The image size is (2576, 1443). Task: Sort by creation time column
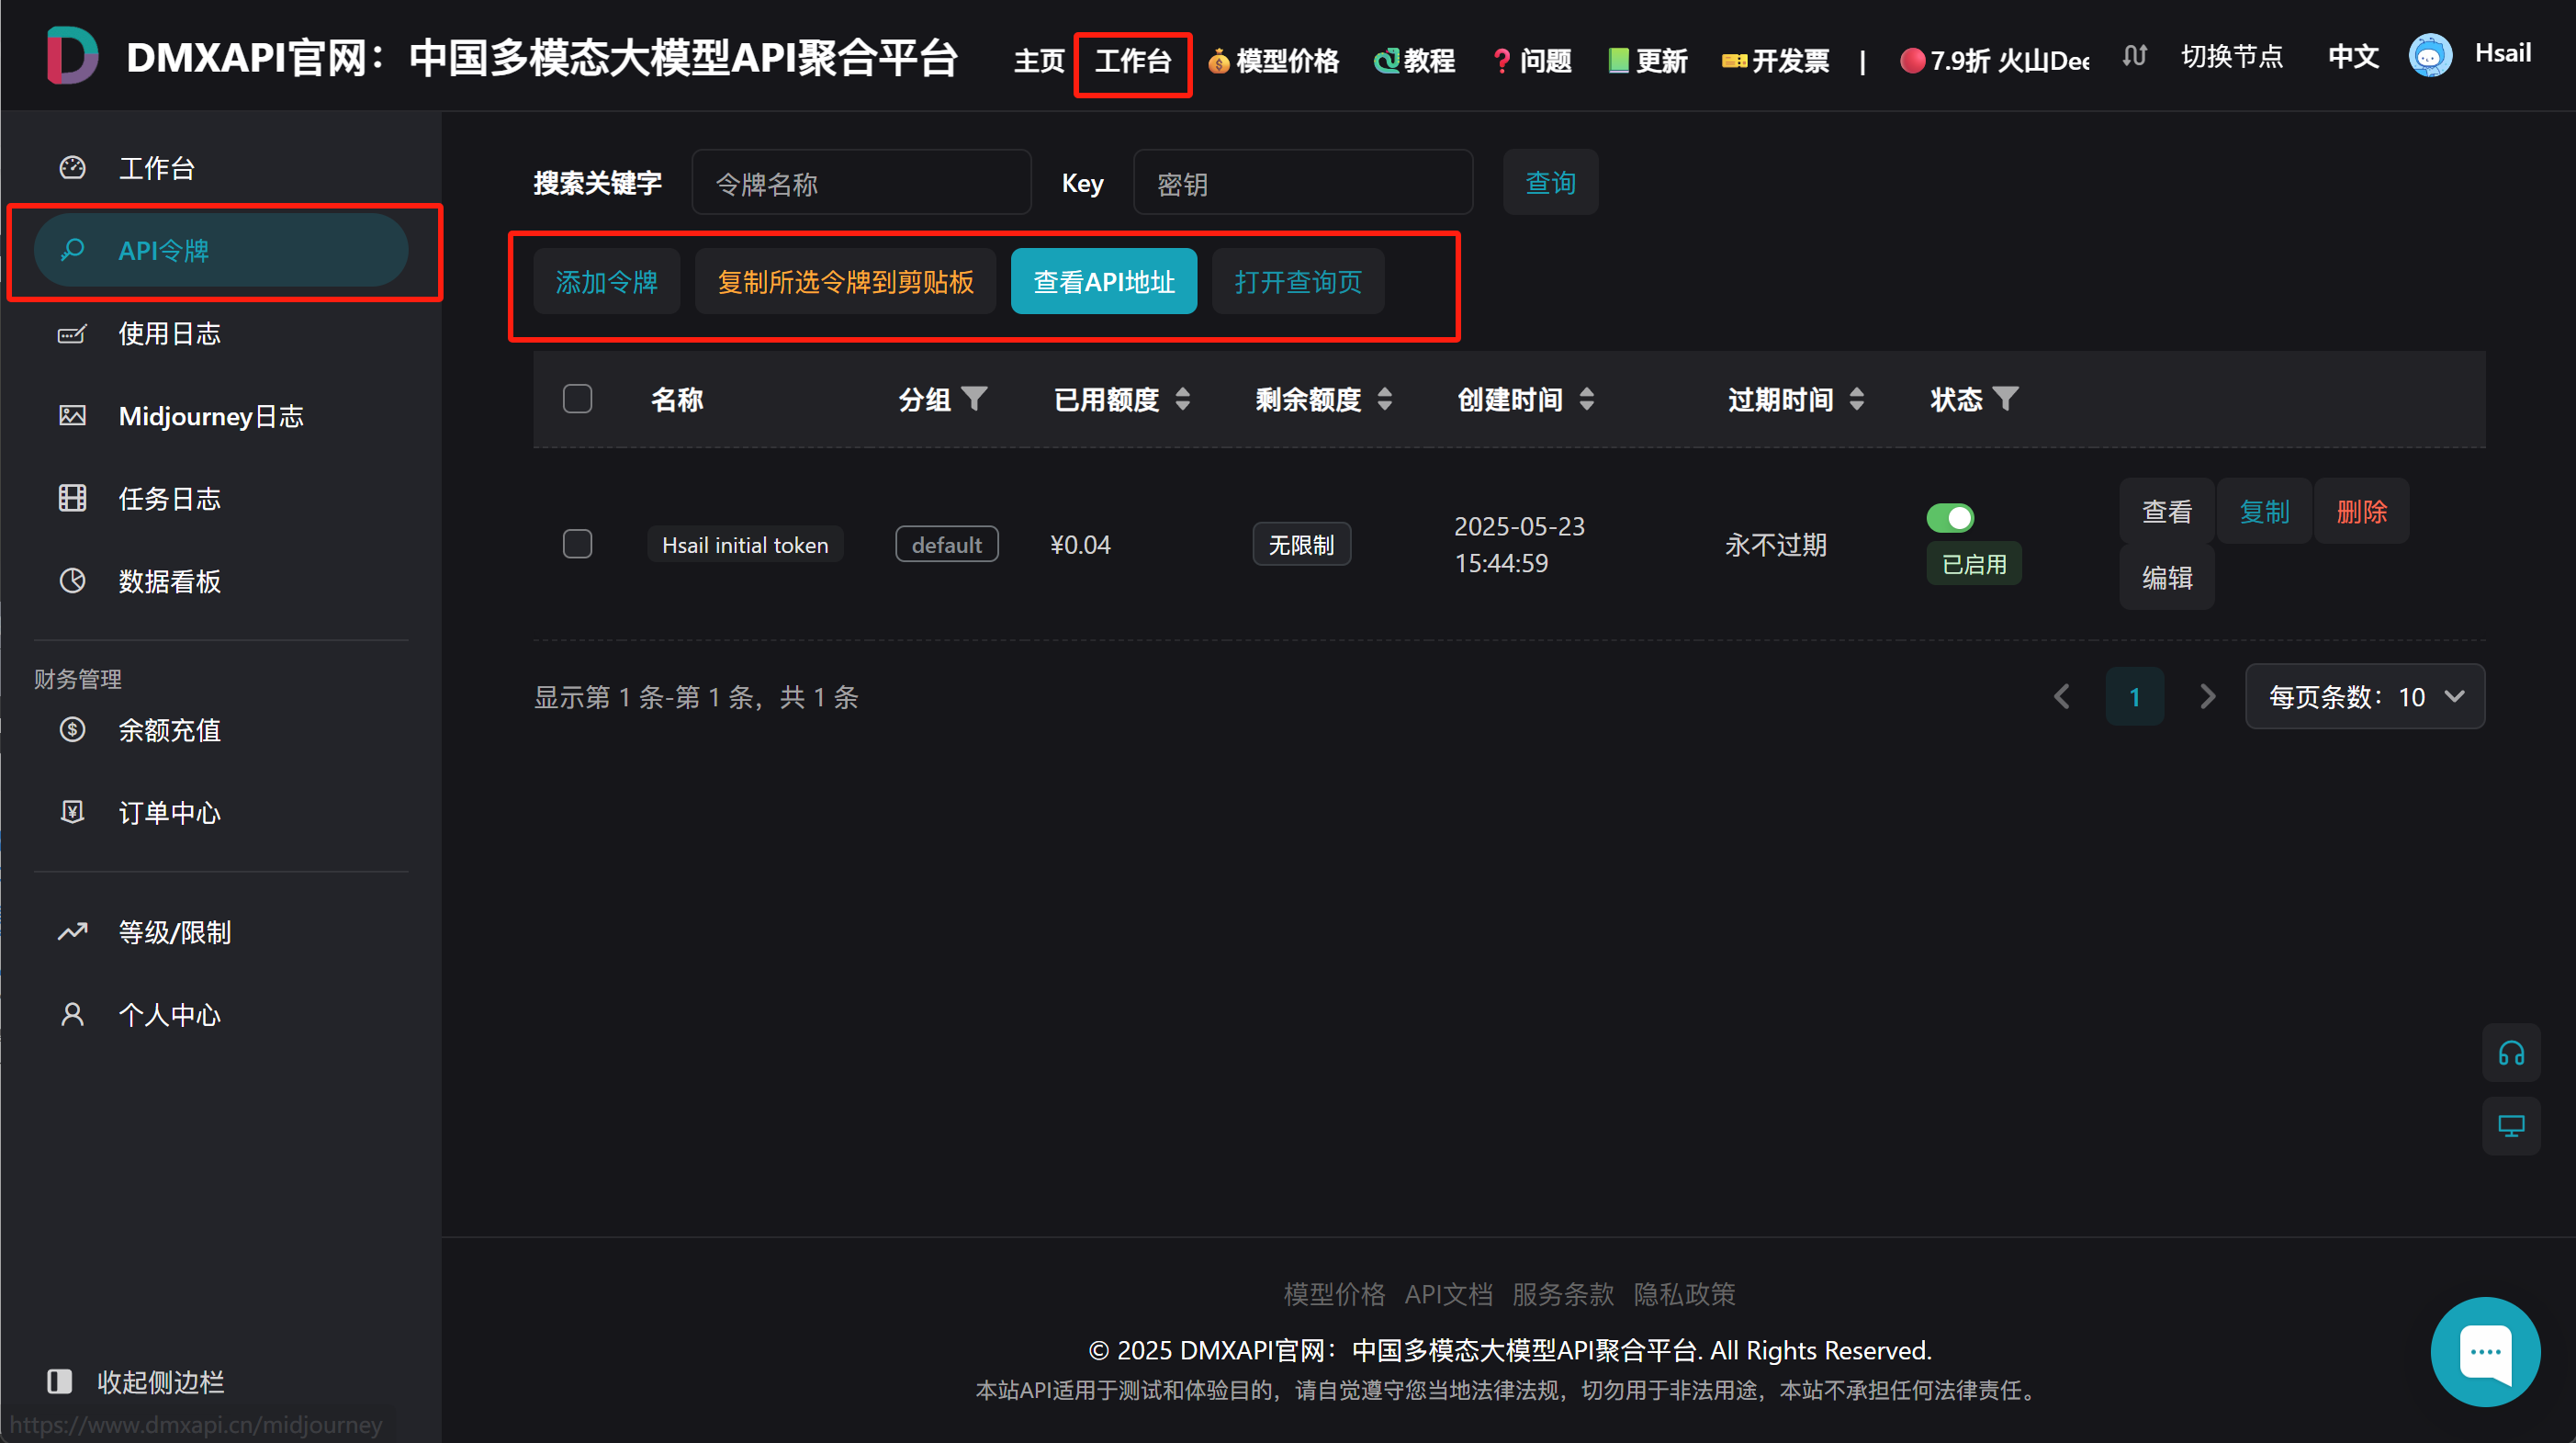click(1587, 399)
